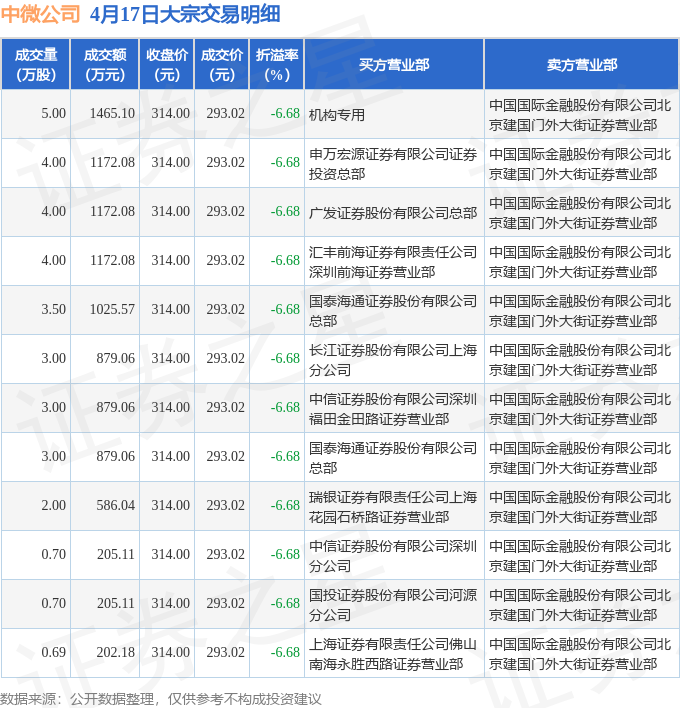Click the 折溢率(%) column header
The height and width of the screenshot is (708, 680).
pyautogui.click(x=276, y=65)
